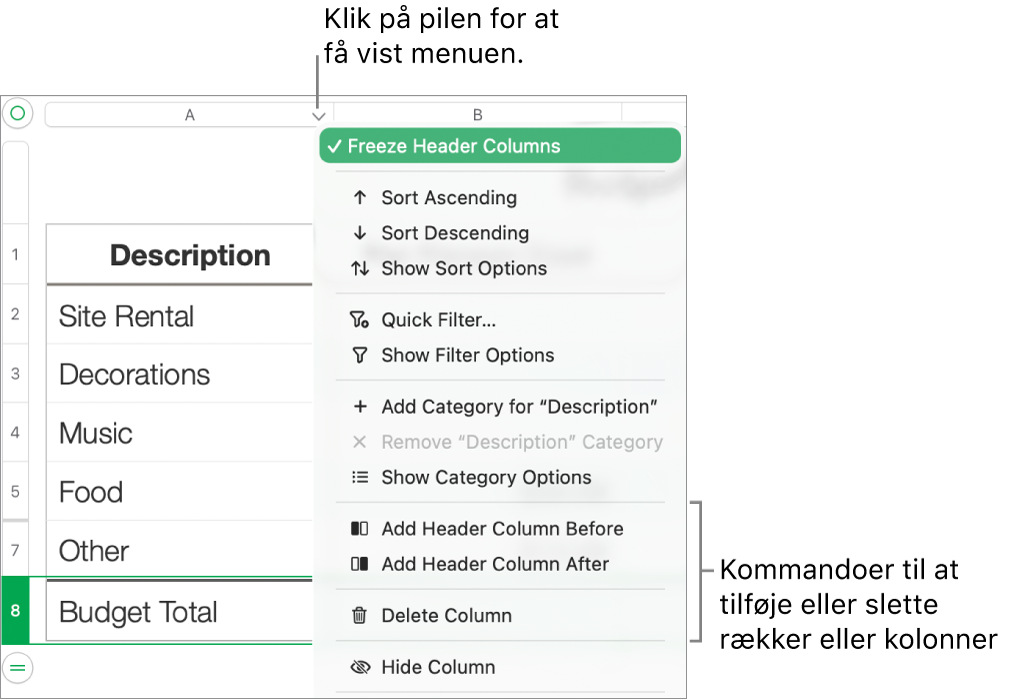Click the Delete Column trash icon
The height and width of the screenshot is (700, 1012).
(360, 616)
